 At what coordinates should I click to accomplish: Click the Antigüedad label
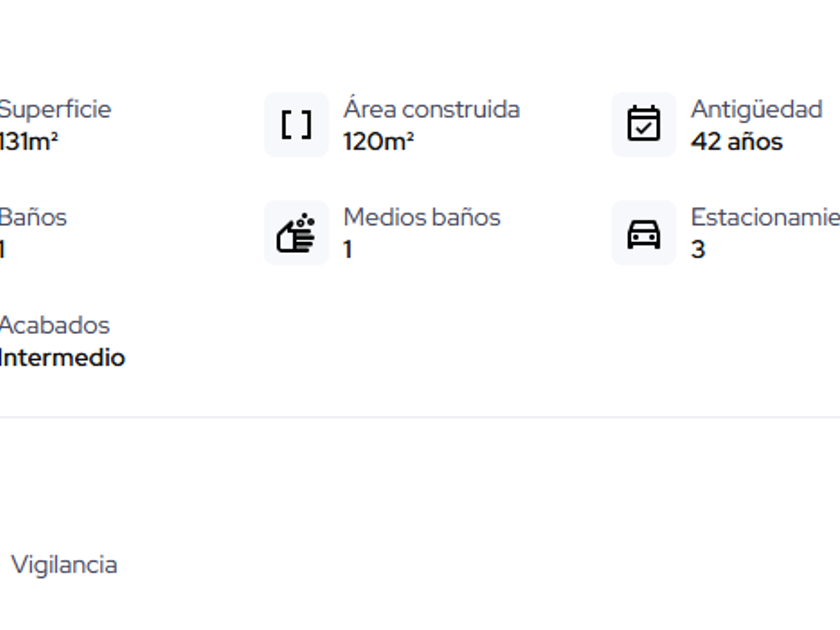tap(756, 109)
